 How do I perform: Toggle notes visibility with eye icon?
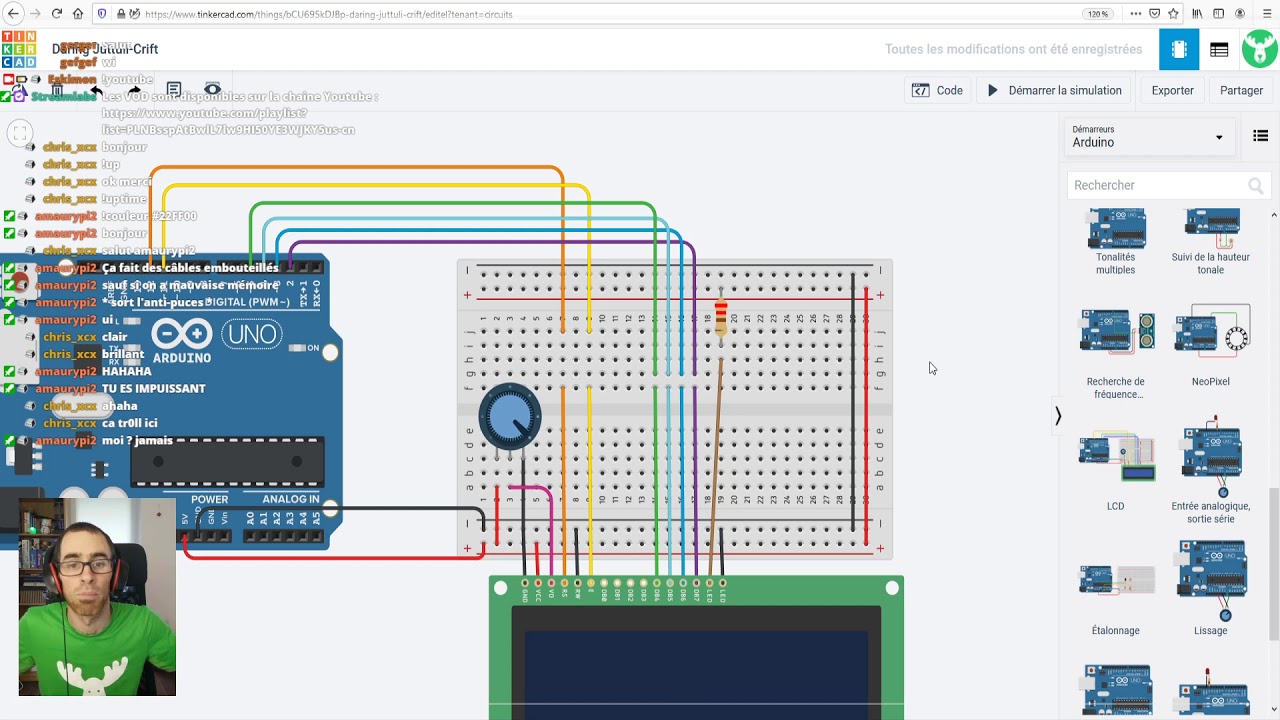(x=212, y=90)
